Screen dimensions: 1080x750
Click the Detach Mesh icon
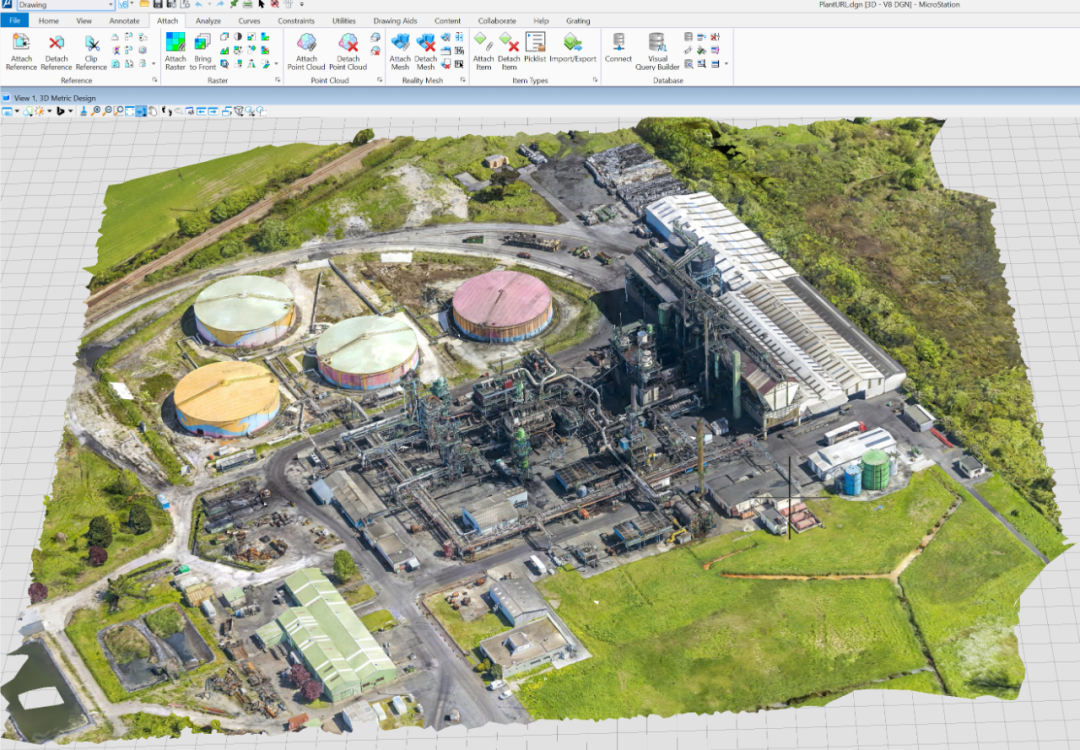coord(426,44)
